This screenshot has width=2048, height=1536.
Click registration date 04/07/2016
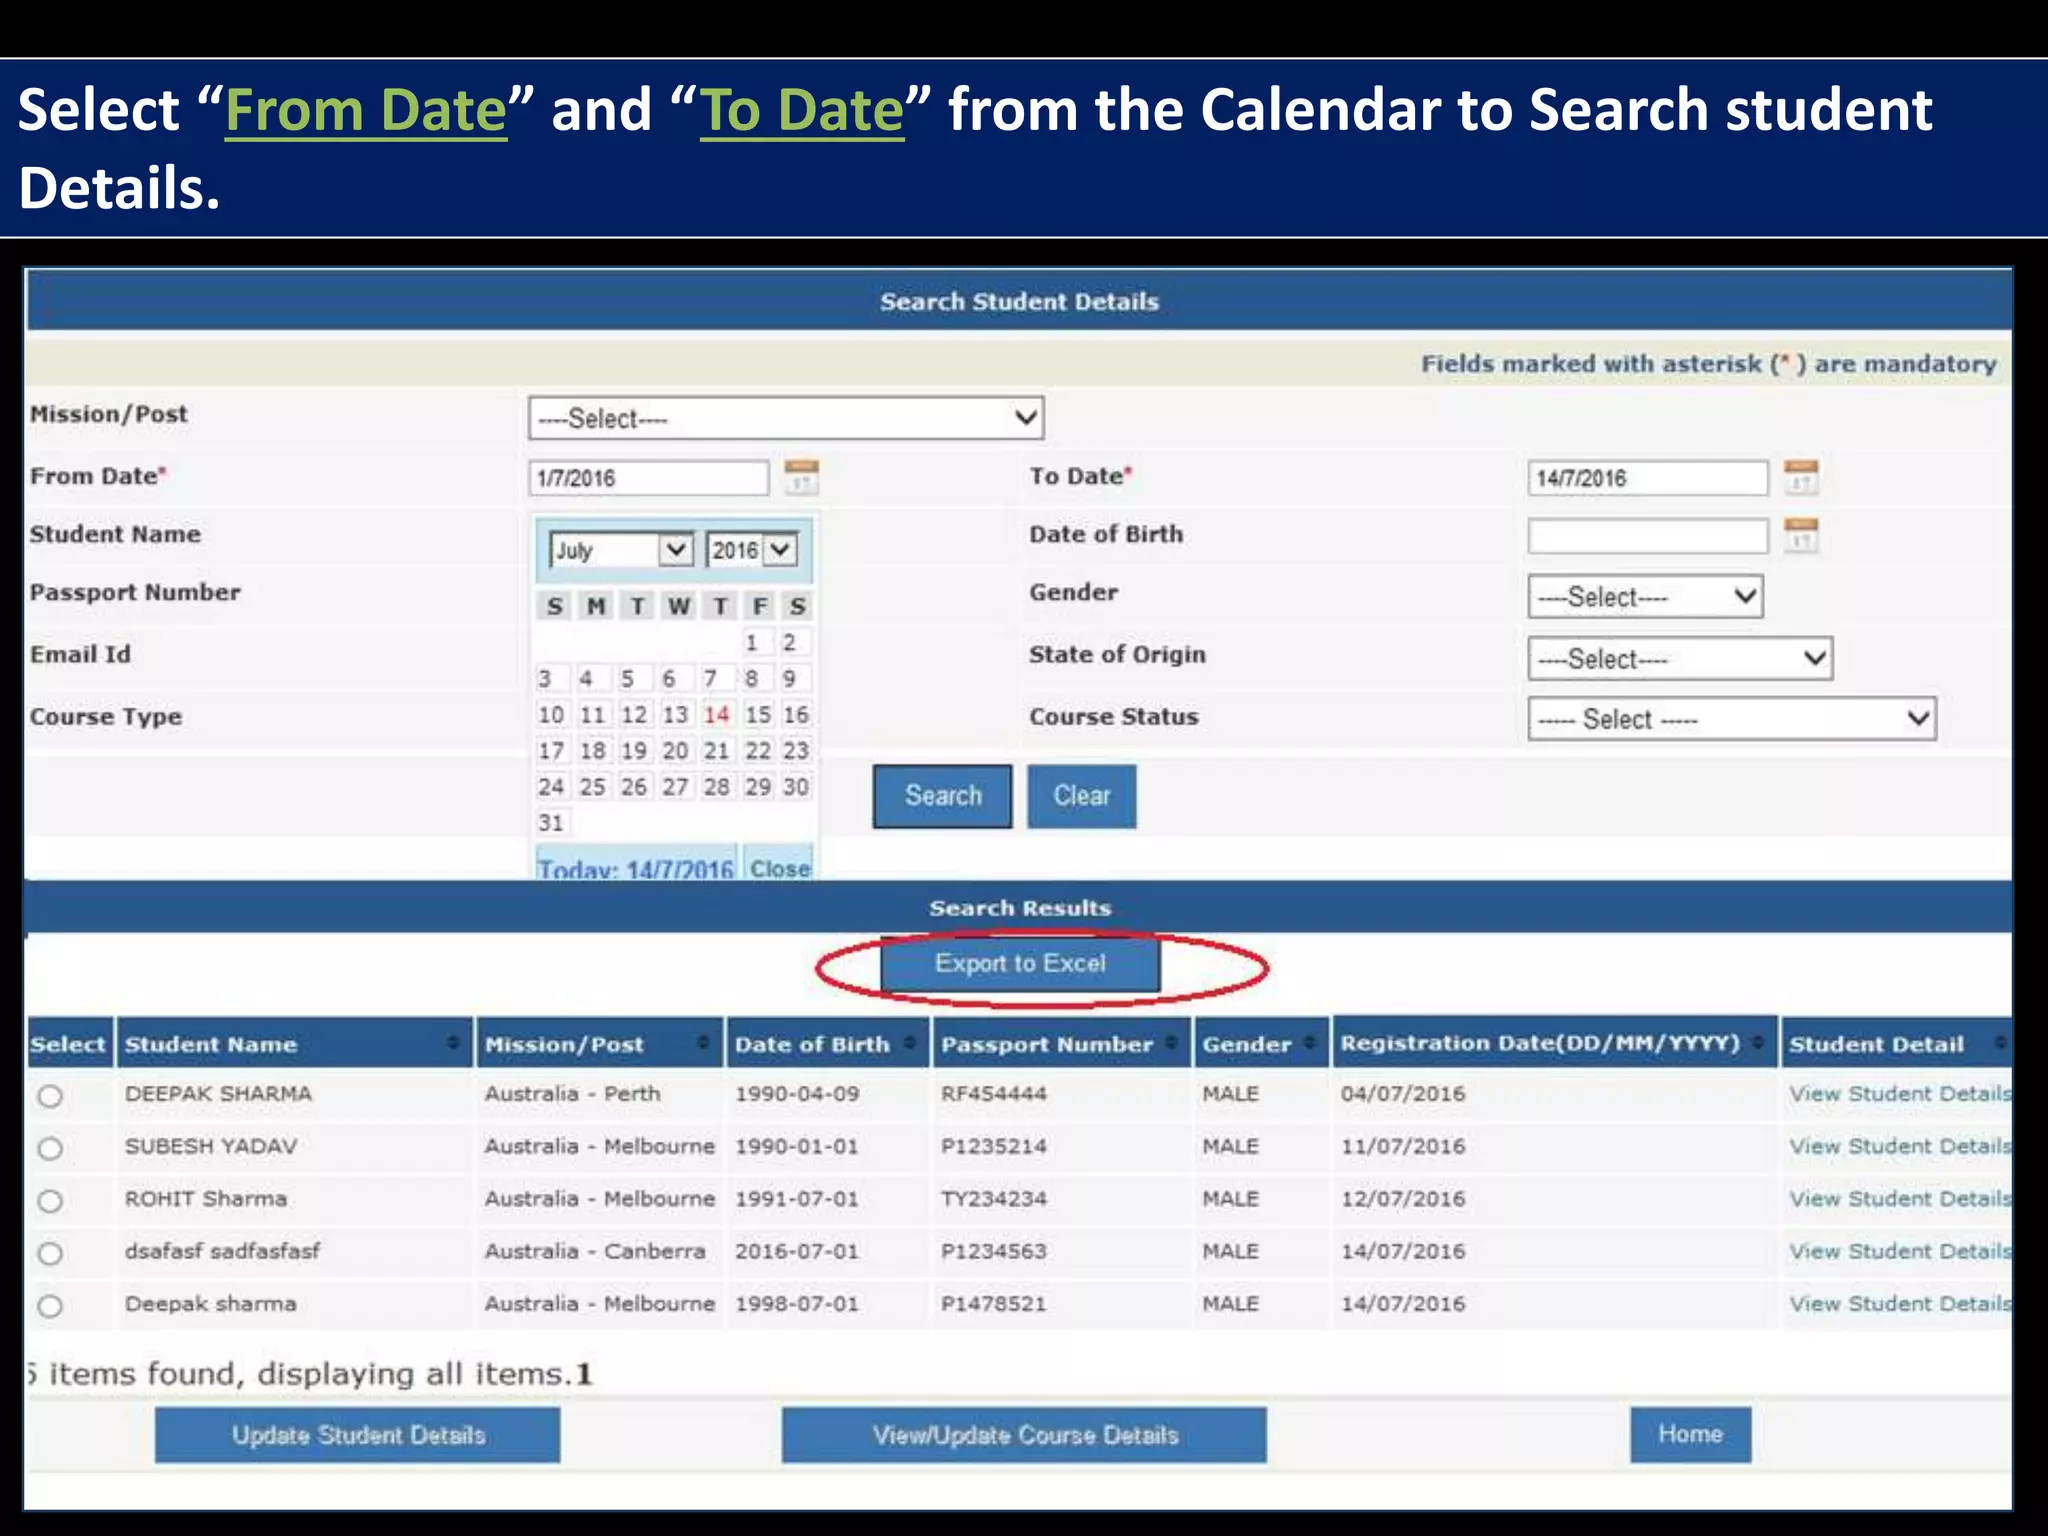(x=1403, y=1094)
